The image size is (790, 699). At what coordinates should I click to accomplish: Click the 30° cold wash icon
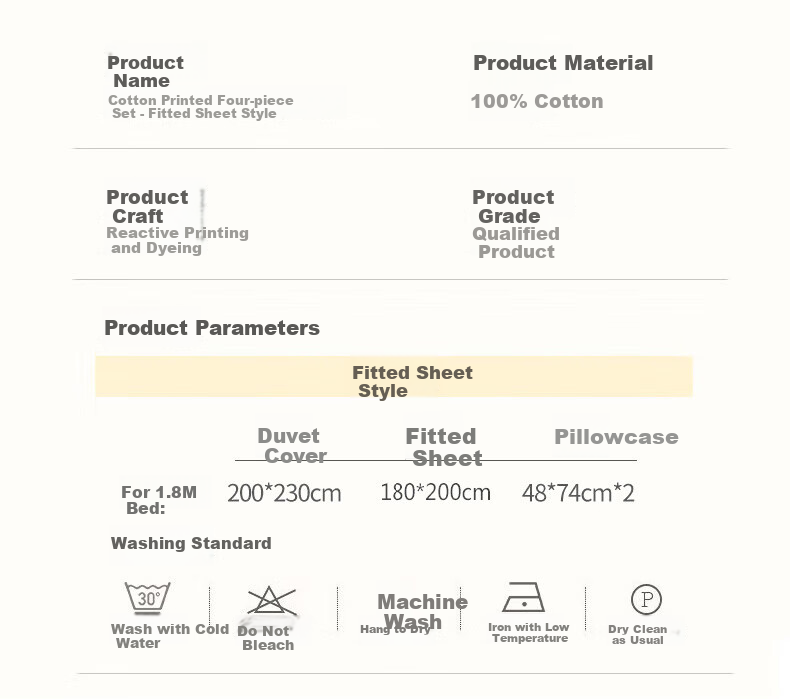click(x=147, y=598)
